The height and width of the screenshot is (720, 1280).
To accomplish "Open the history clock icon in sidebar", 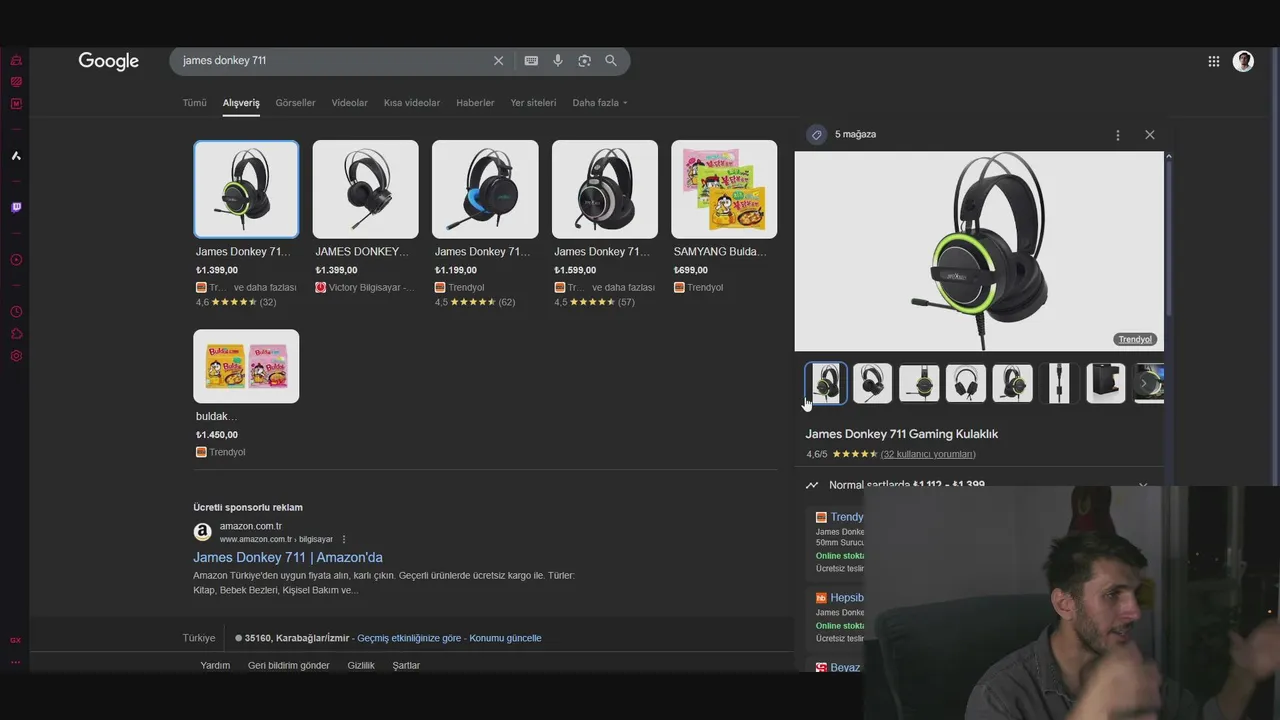I will coord(16,312).
